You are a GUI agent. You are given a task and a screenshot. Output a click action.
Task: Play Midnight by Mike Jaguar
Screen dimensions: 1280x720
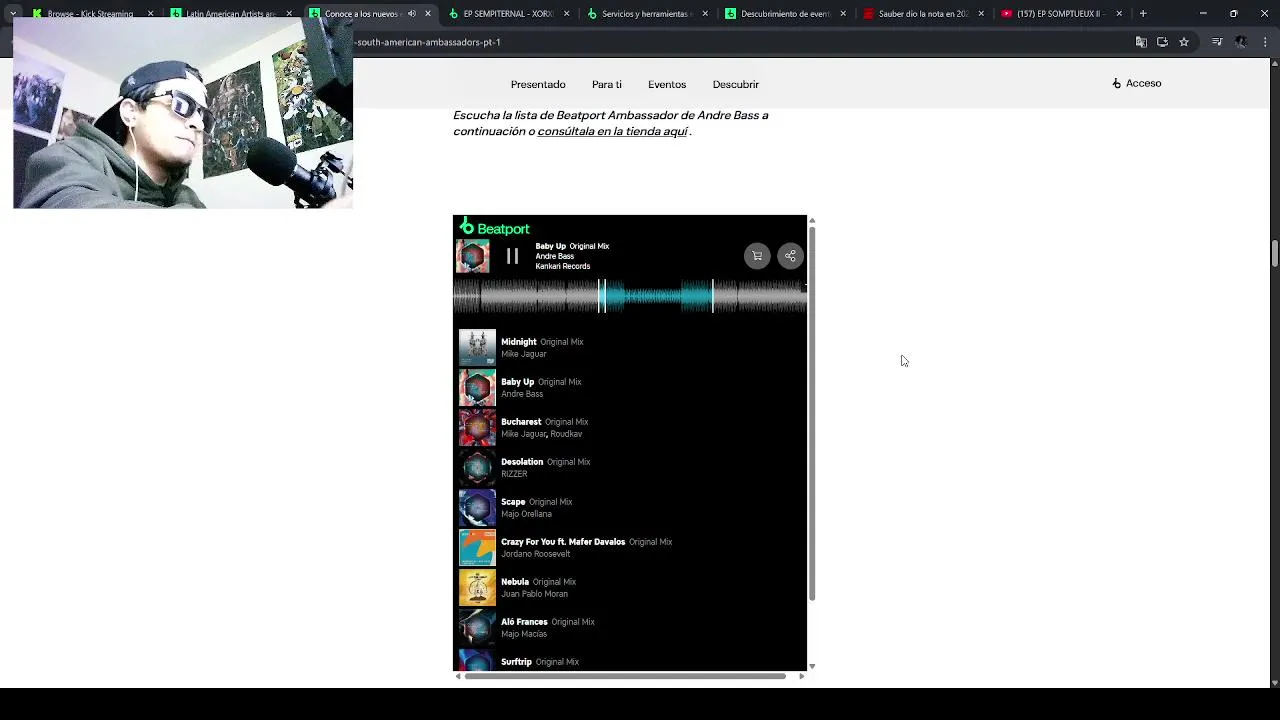[477, 347]
